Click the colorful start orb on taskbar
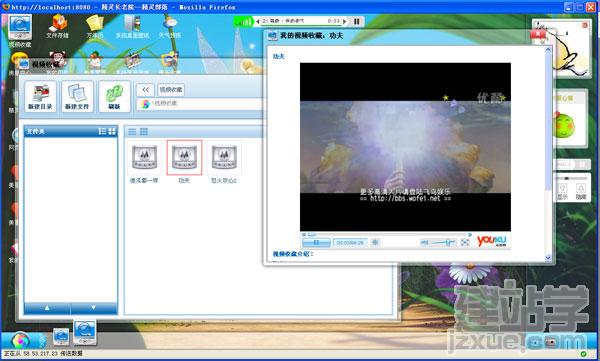Viewport: 600px width, 361px height. (20, 340)
